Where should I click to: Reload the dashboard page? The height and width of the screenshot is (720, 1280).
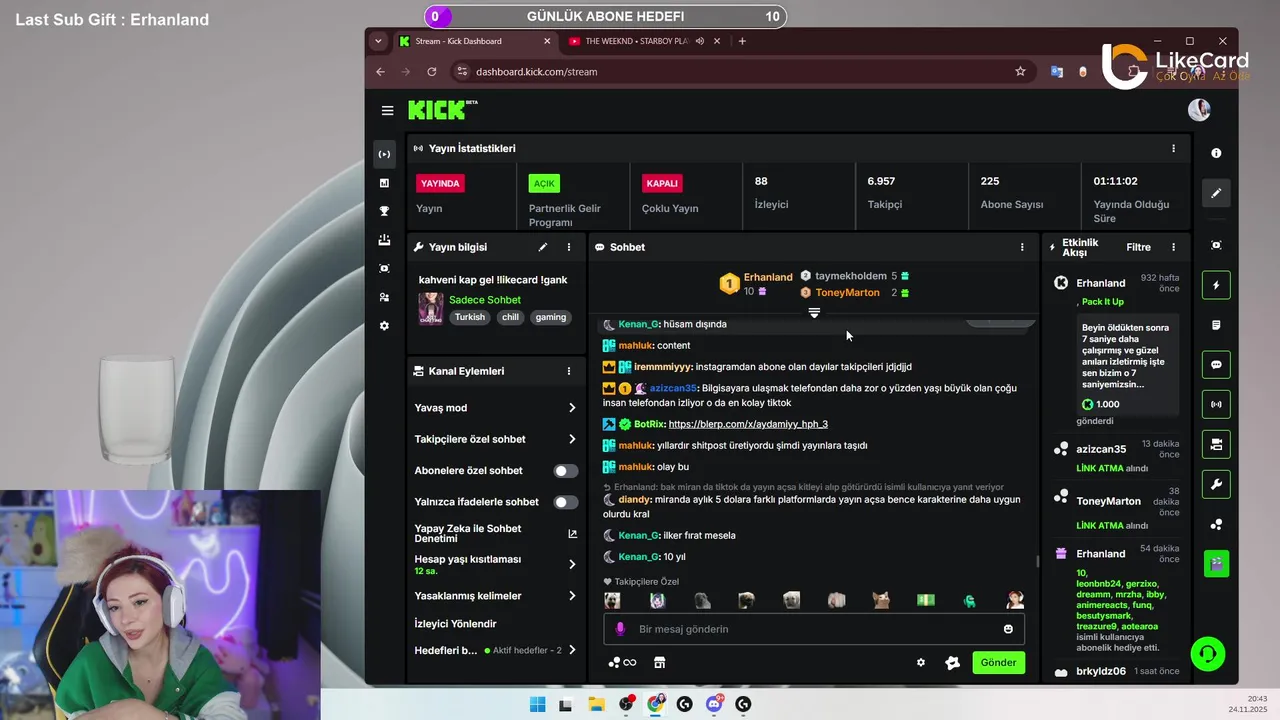tap(431, 72)
